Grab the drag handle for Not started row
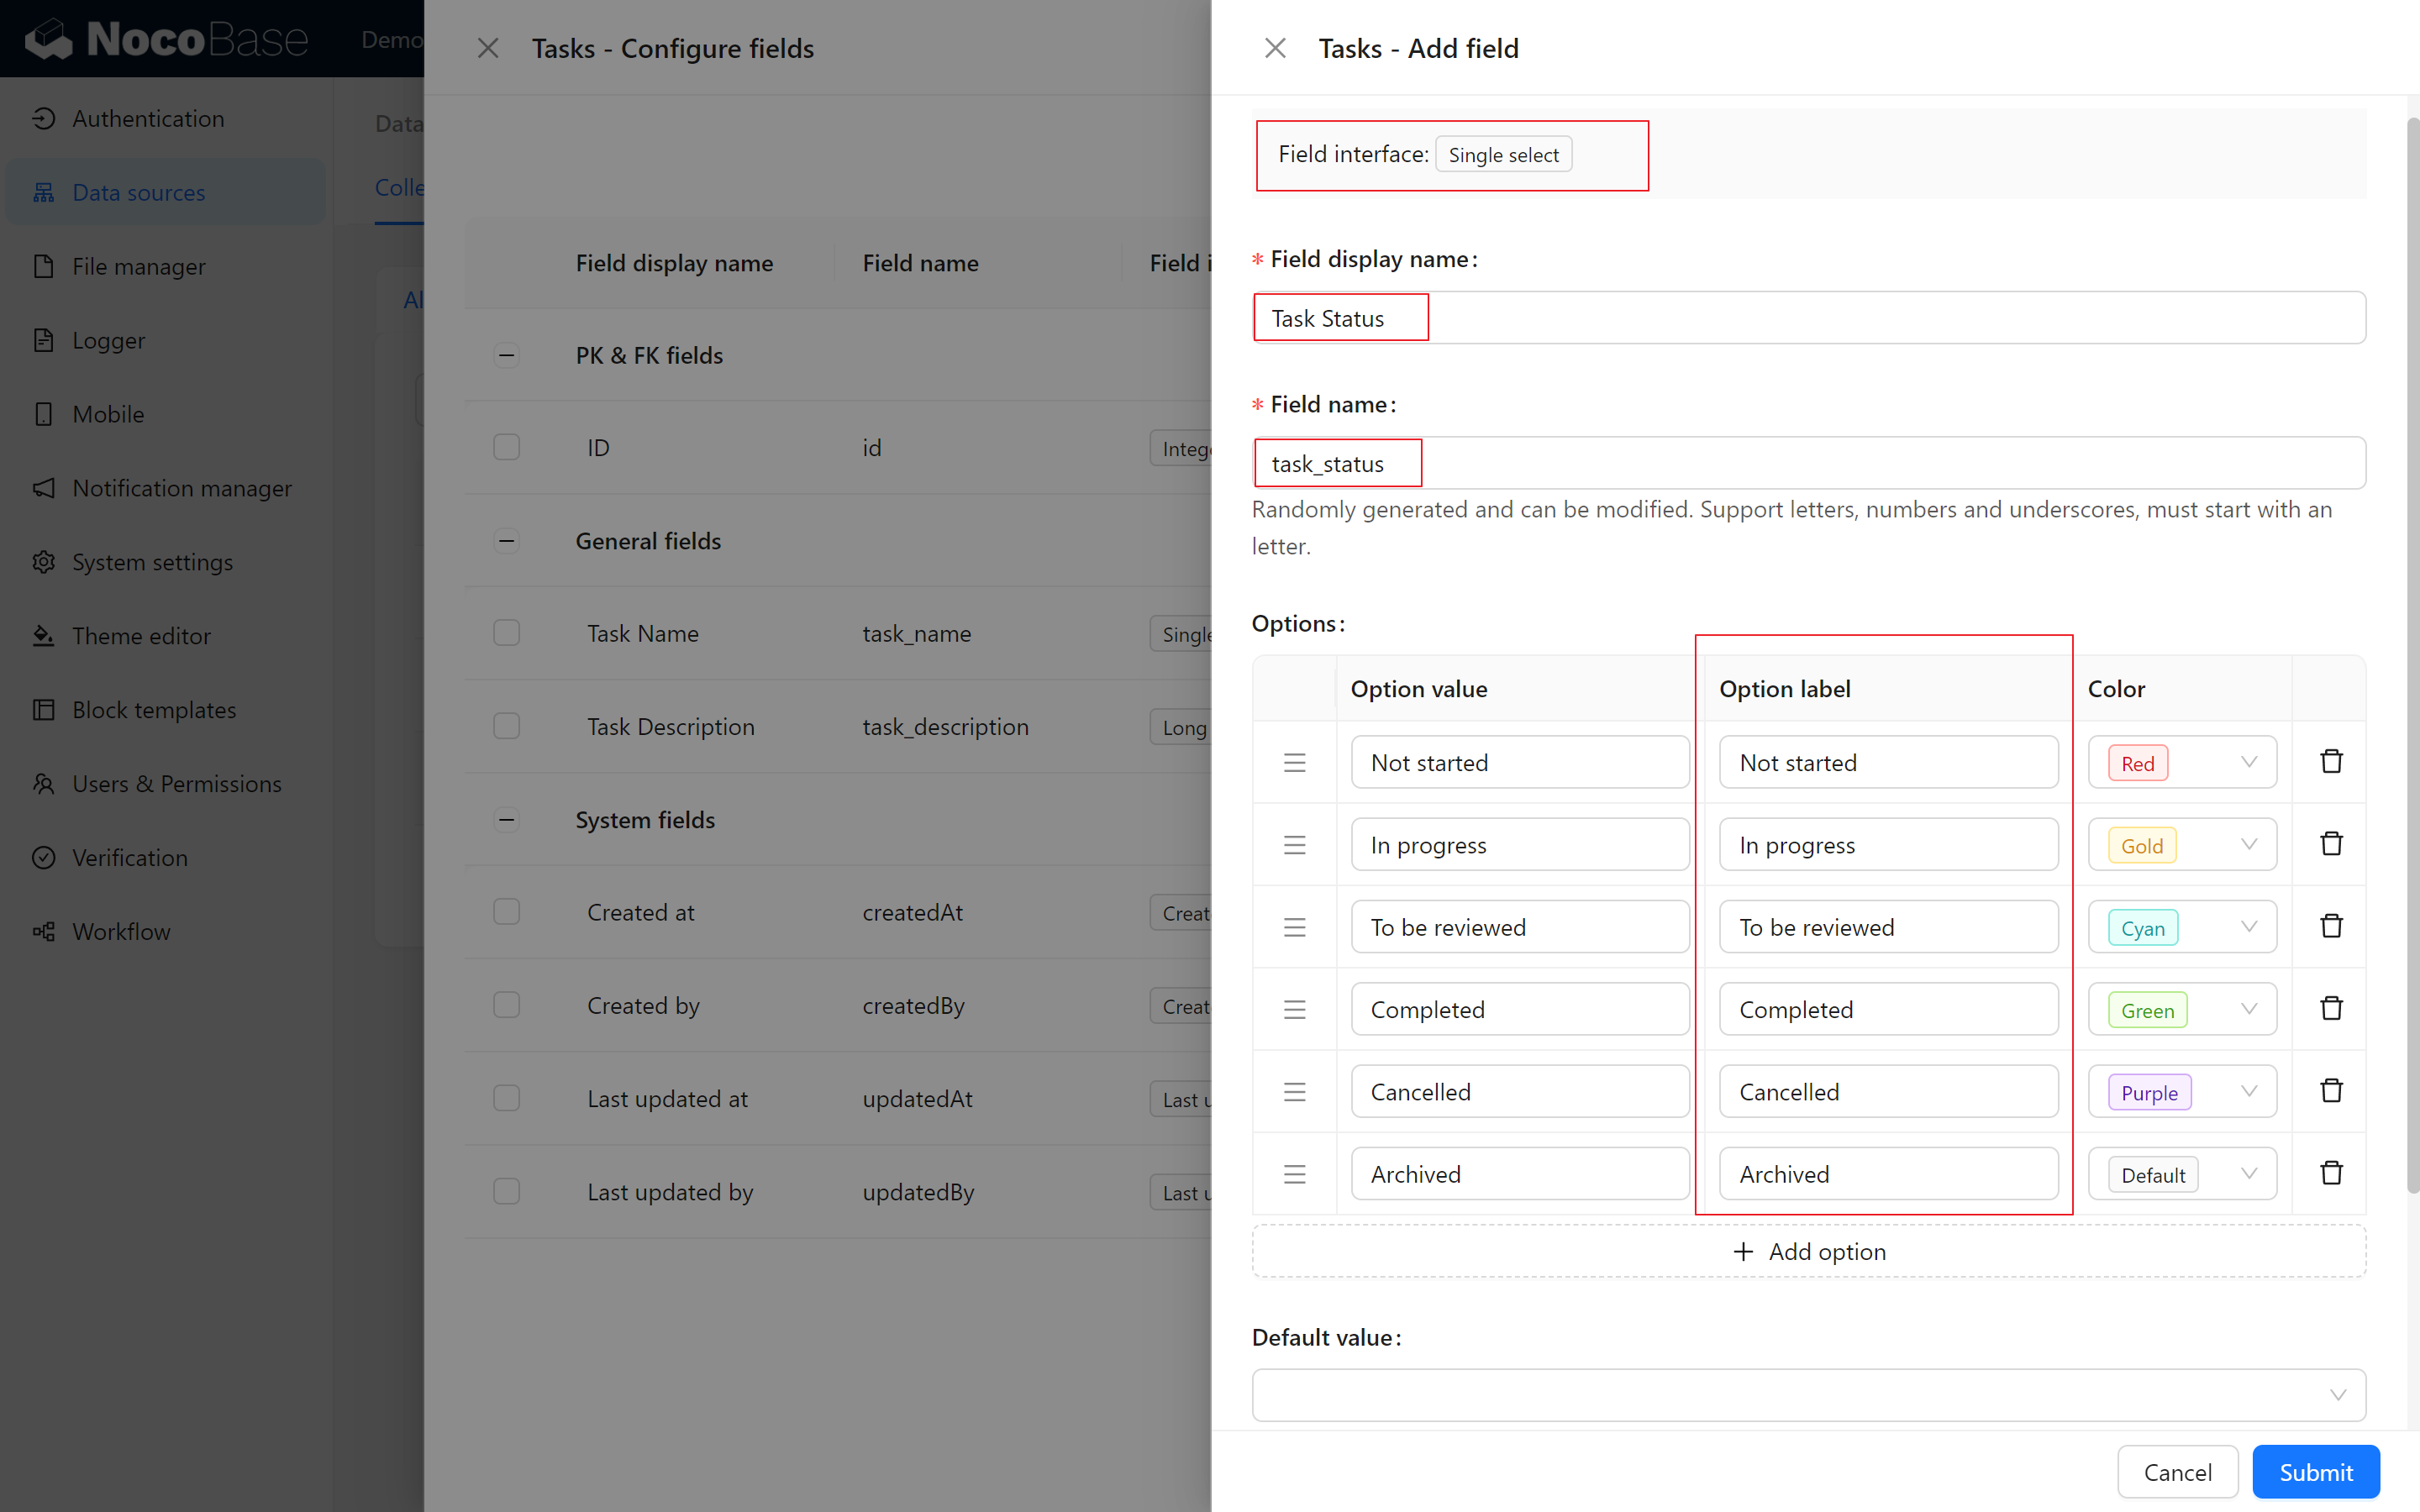The width and height of the screenshot is (2420, 1512). pos(1295,763)
